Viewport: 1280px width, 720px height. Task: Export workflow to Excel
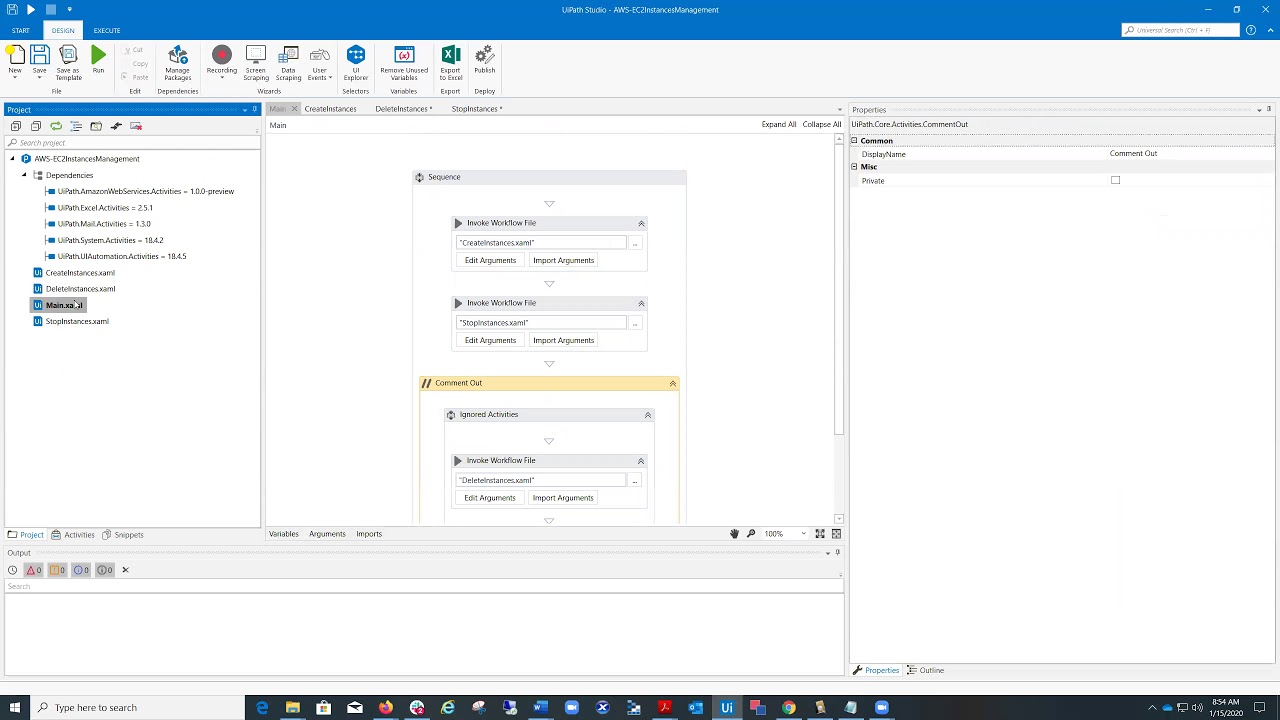click(450, 62)
